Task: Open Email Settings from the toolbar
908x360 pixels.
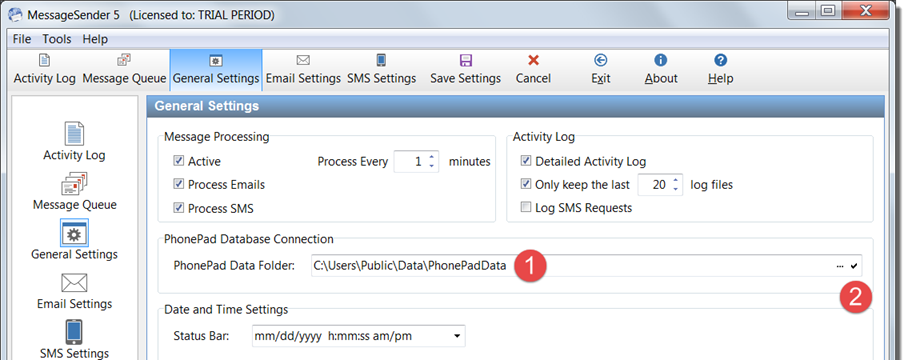Action: tap(303, 70)
